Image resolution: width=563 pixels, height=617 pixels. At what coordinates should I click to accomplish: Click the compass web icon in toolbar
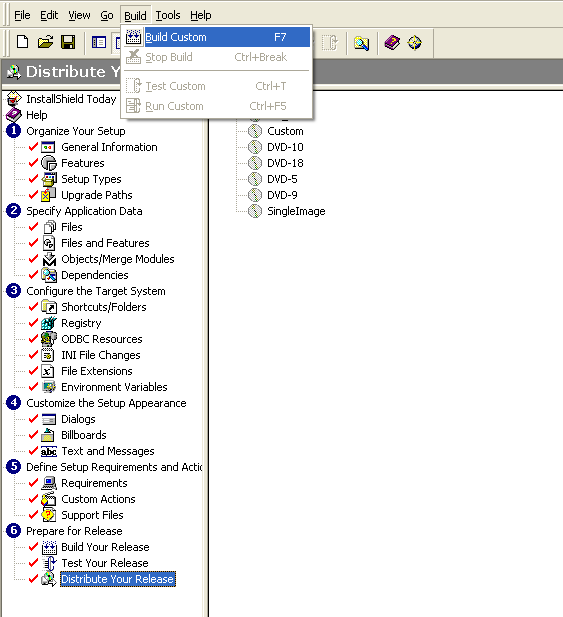coord(415,42)
